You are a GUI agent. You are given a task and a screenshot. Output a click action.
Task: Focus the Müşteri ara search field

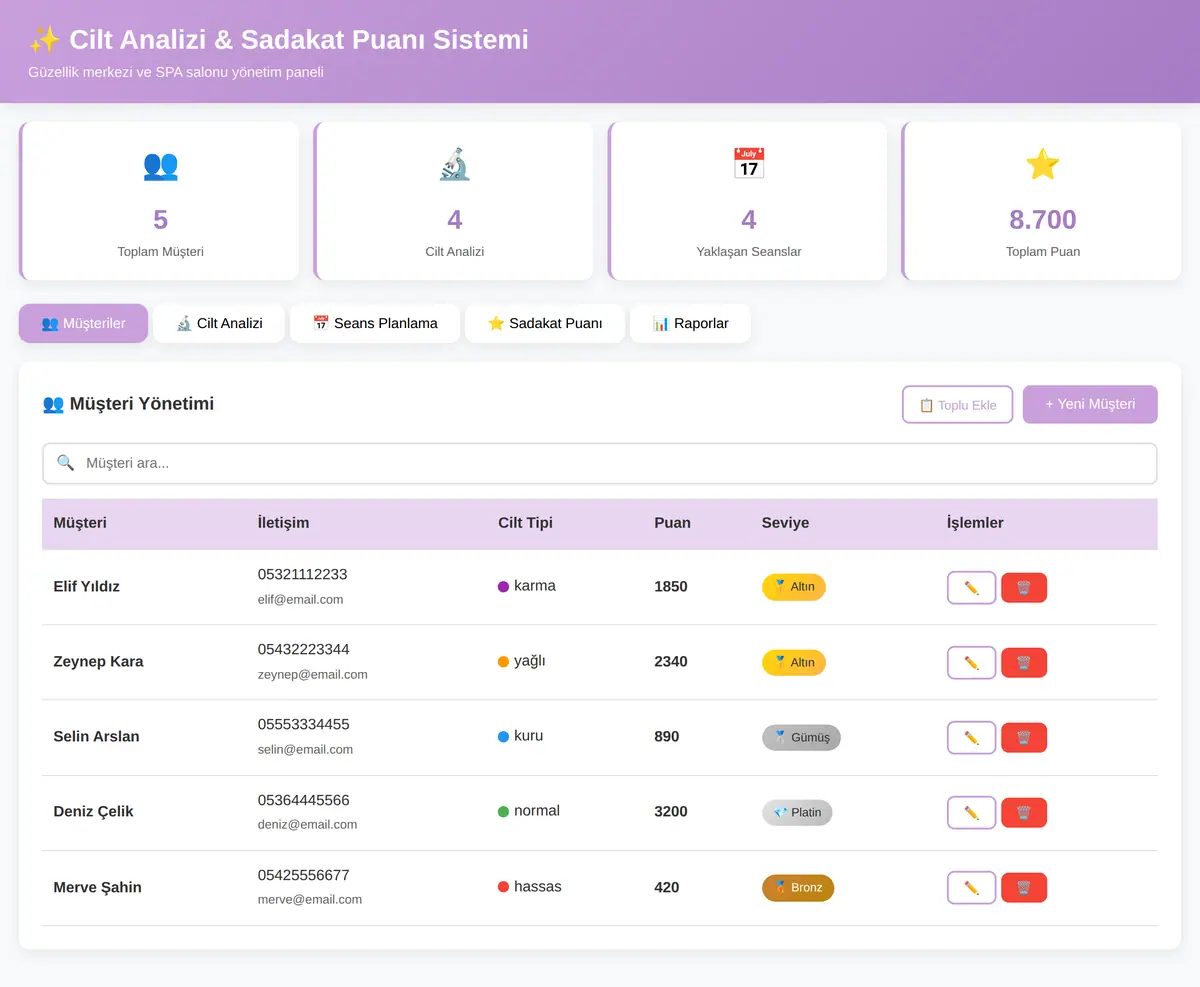pos(600,463)
